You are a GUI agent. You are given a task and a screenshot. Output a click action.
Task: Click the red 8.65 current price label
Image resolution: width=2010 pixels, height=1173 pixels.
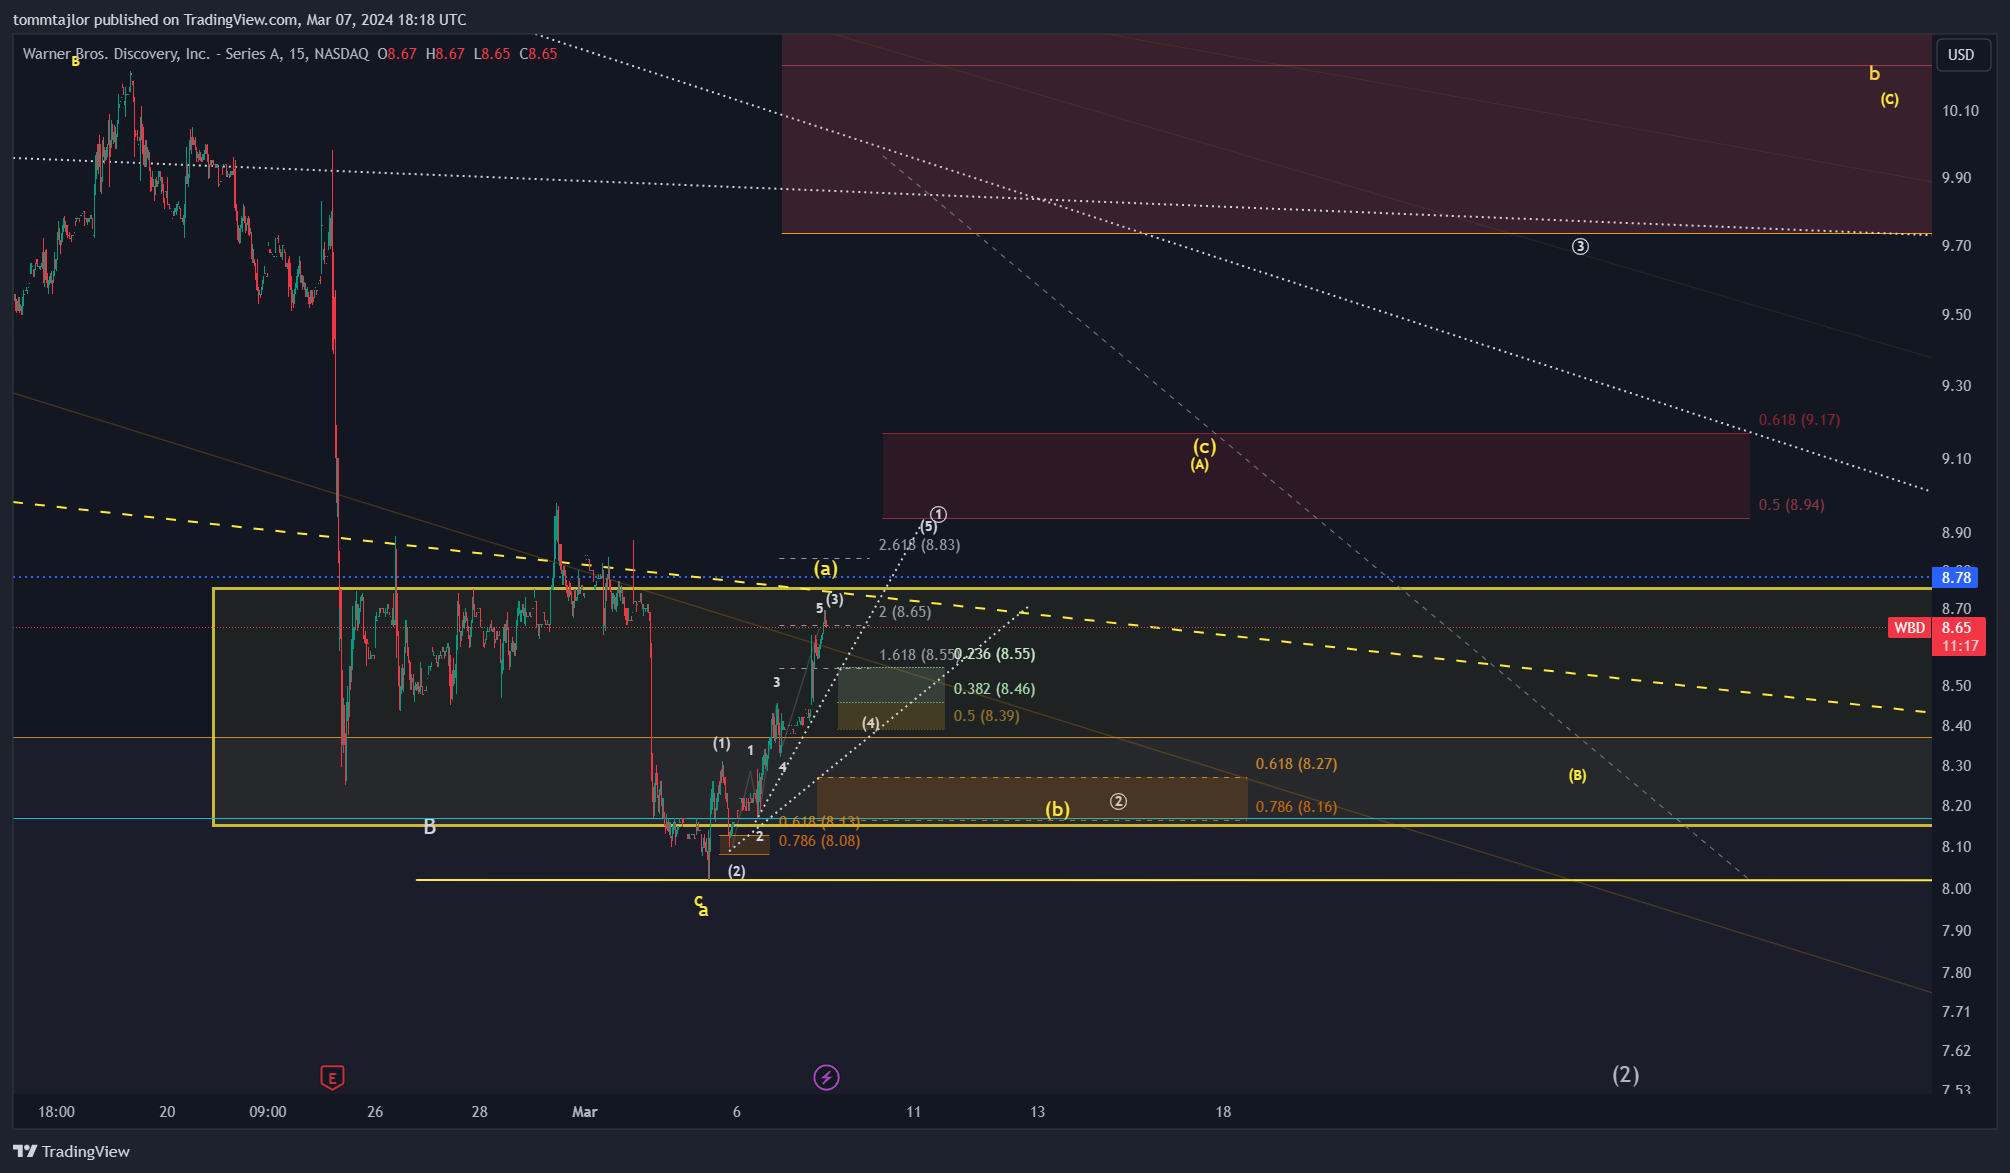pos(1956,628)
